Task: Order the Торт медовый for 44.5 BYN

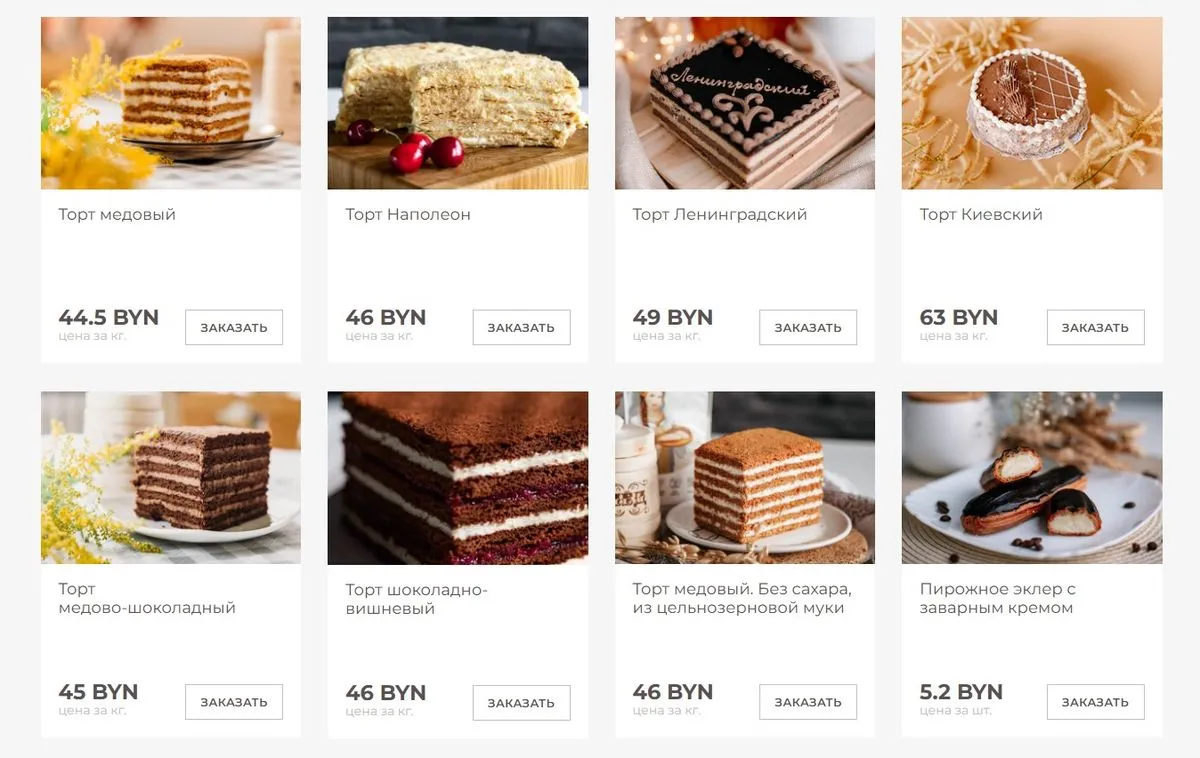Action: 234,327
